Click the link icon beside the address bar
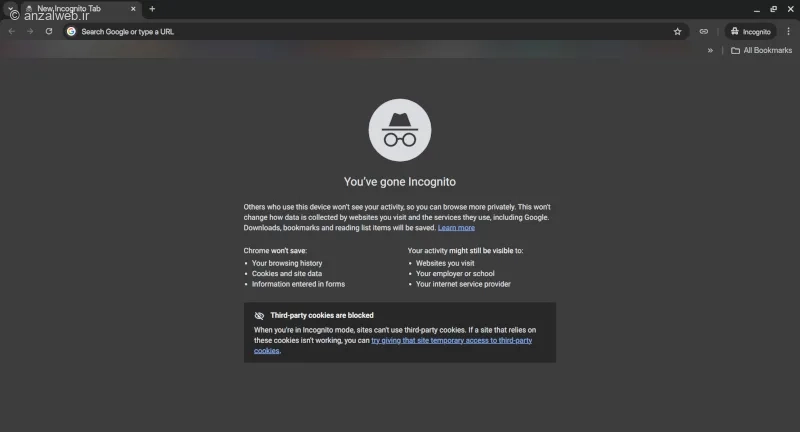The image size is (800, 432). pyautogui.click(x=704, y=31)
